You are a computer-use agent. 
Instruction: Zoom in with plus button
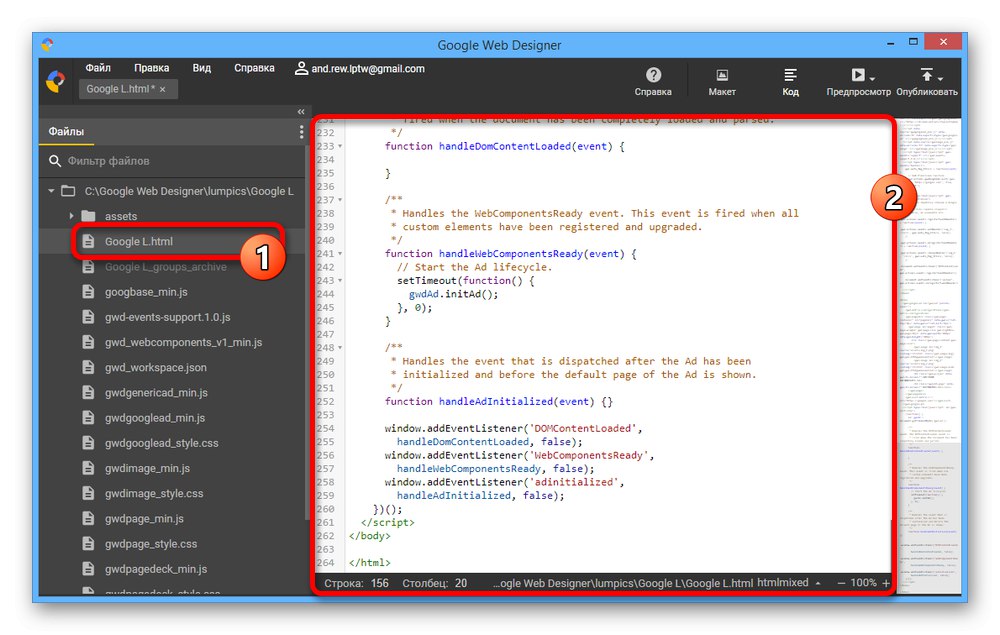click(x=886, y=583)
